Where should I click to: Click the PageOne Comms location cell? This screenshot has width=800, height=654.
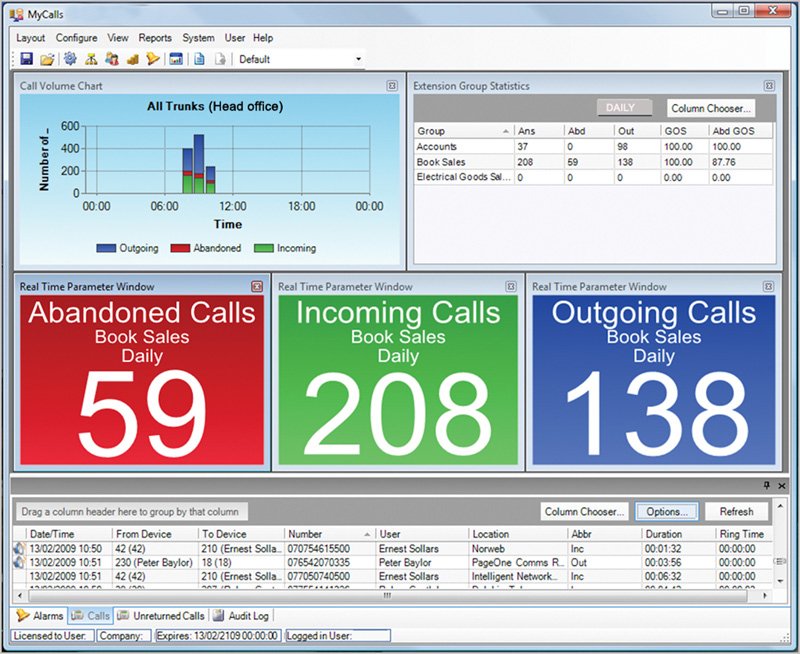518,563
